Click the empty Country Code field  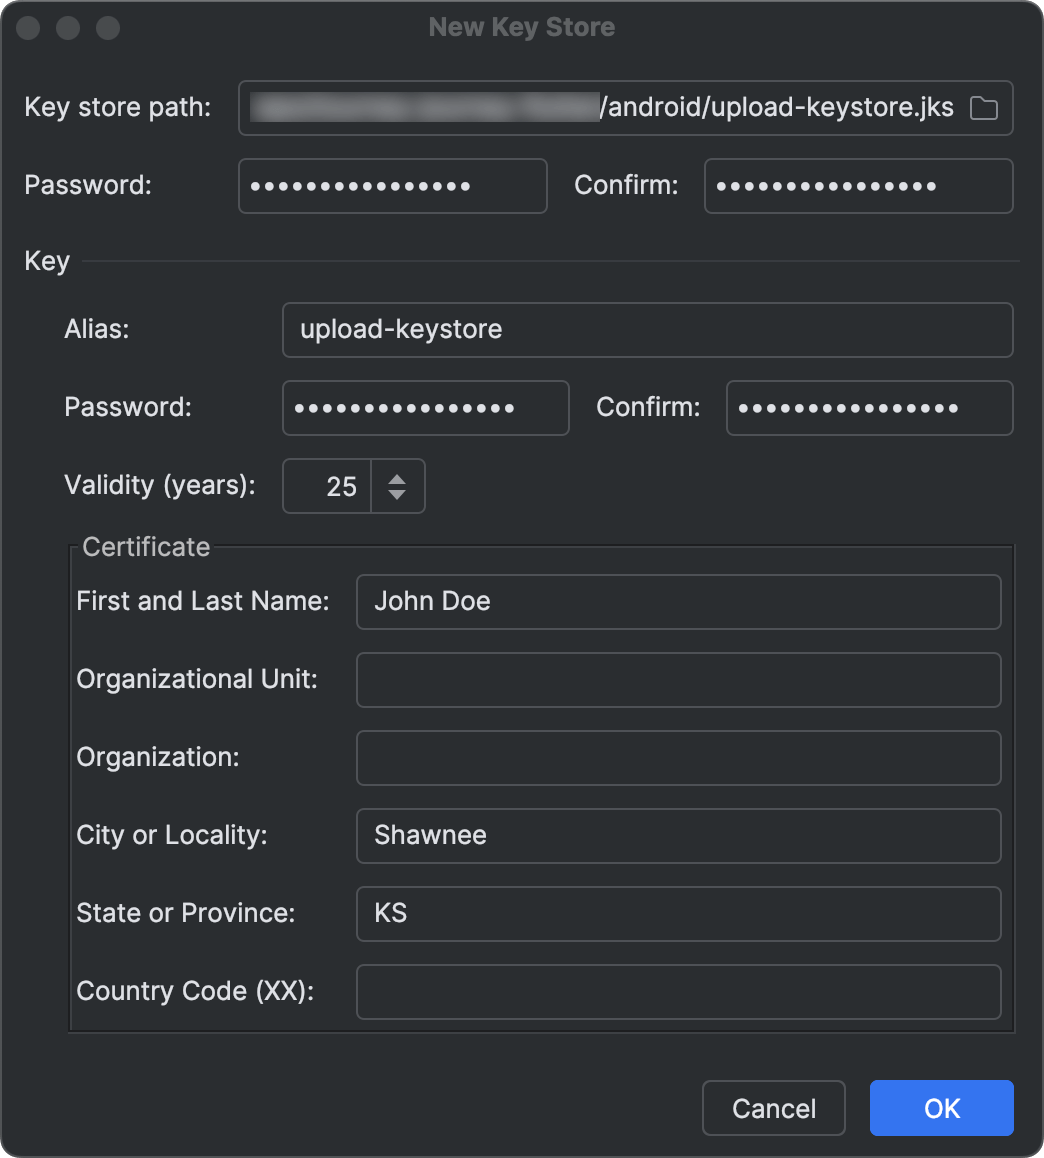click(679, 992)
